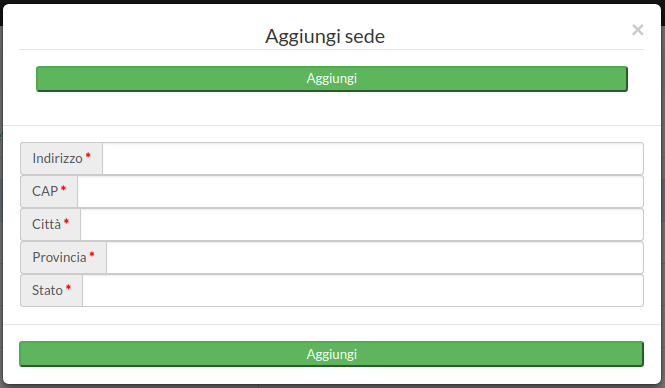Click the dark backdrop below the dialog

pos(332,386)
